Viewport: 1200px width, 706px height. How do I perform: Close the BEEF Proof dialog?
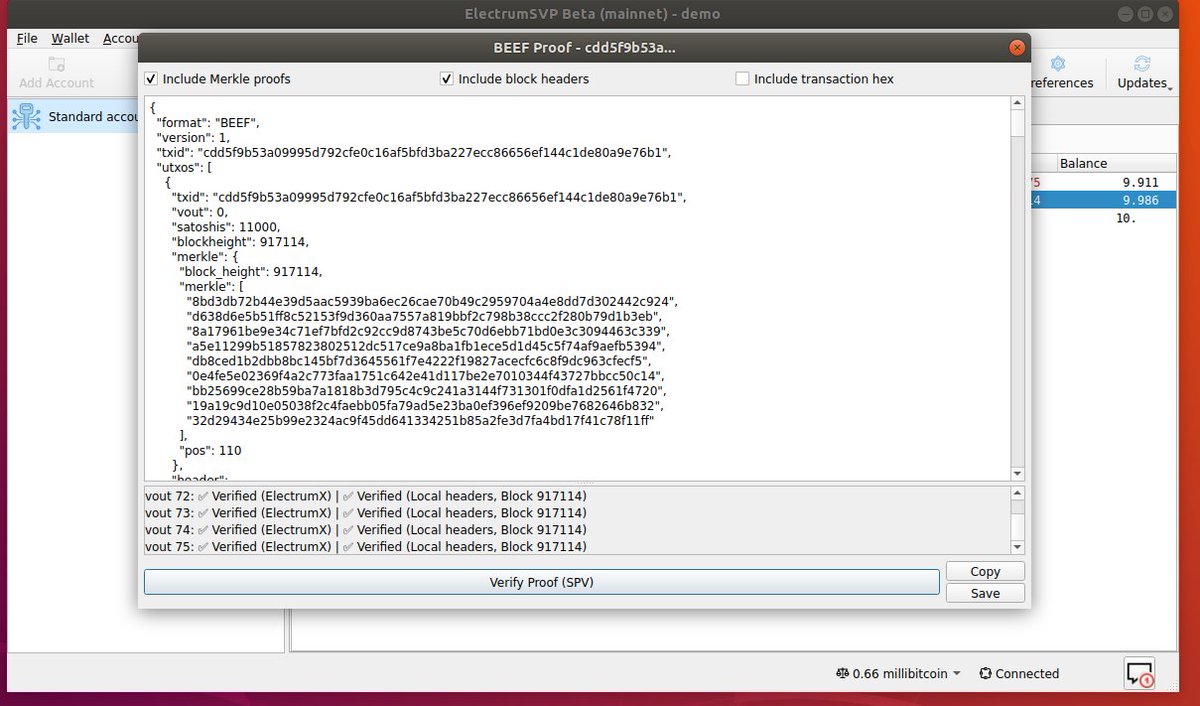tap(1017, 47)
